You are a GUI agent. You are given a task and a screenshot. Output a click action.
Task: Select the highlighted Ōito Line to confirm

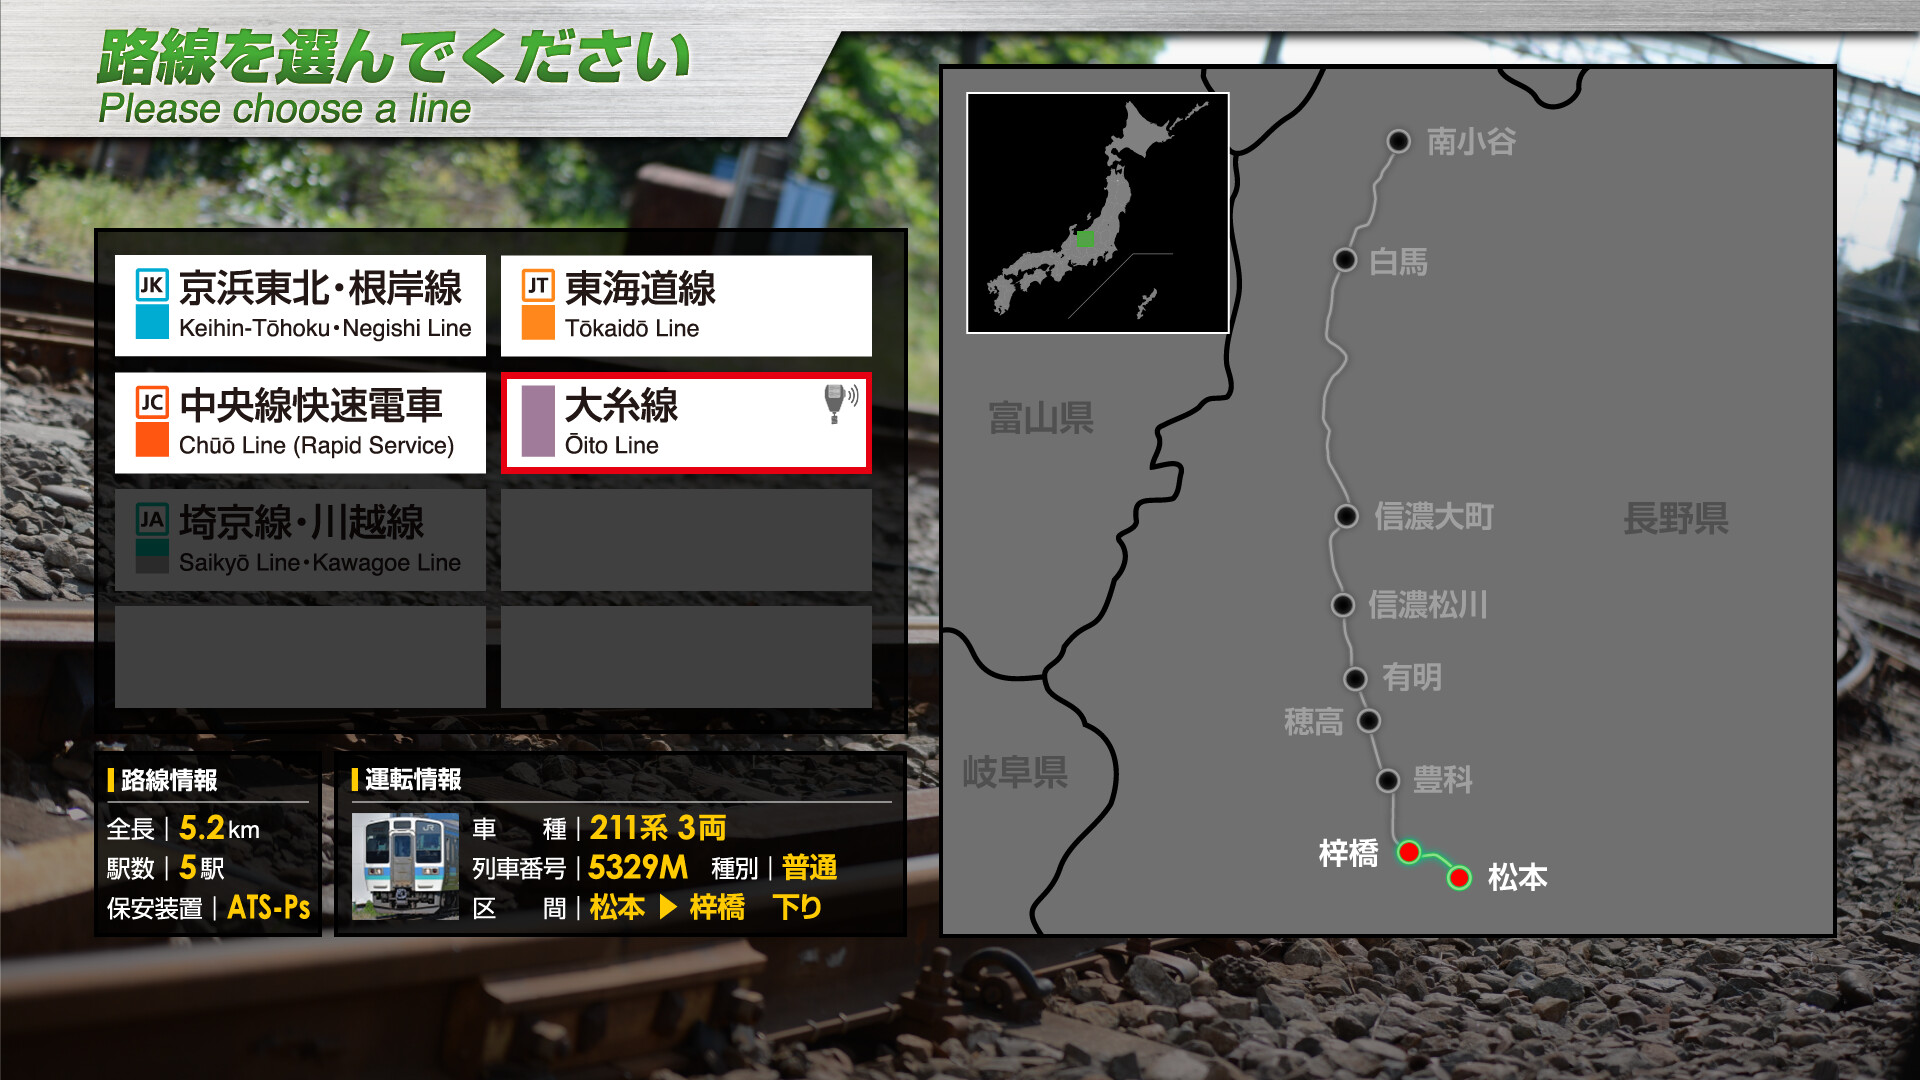[x=686, y=422]
